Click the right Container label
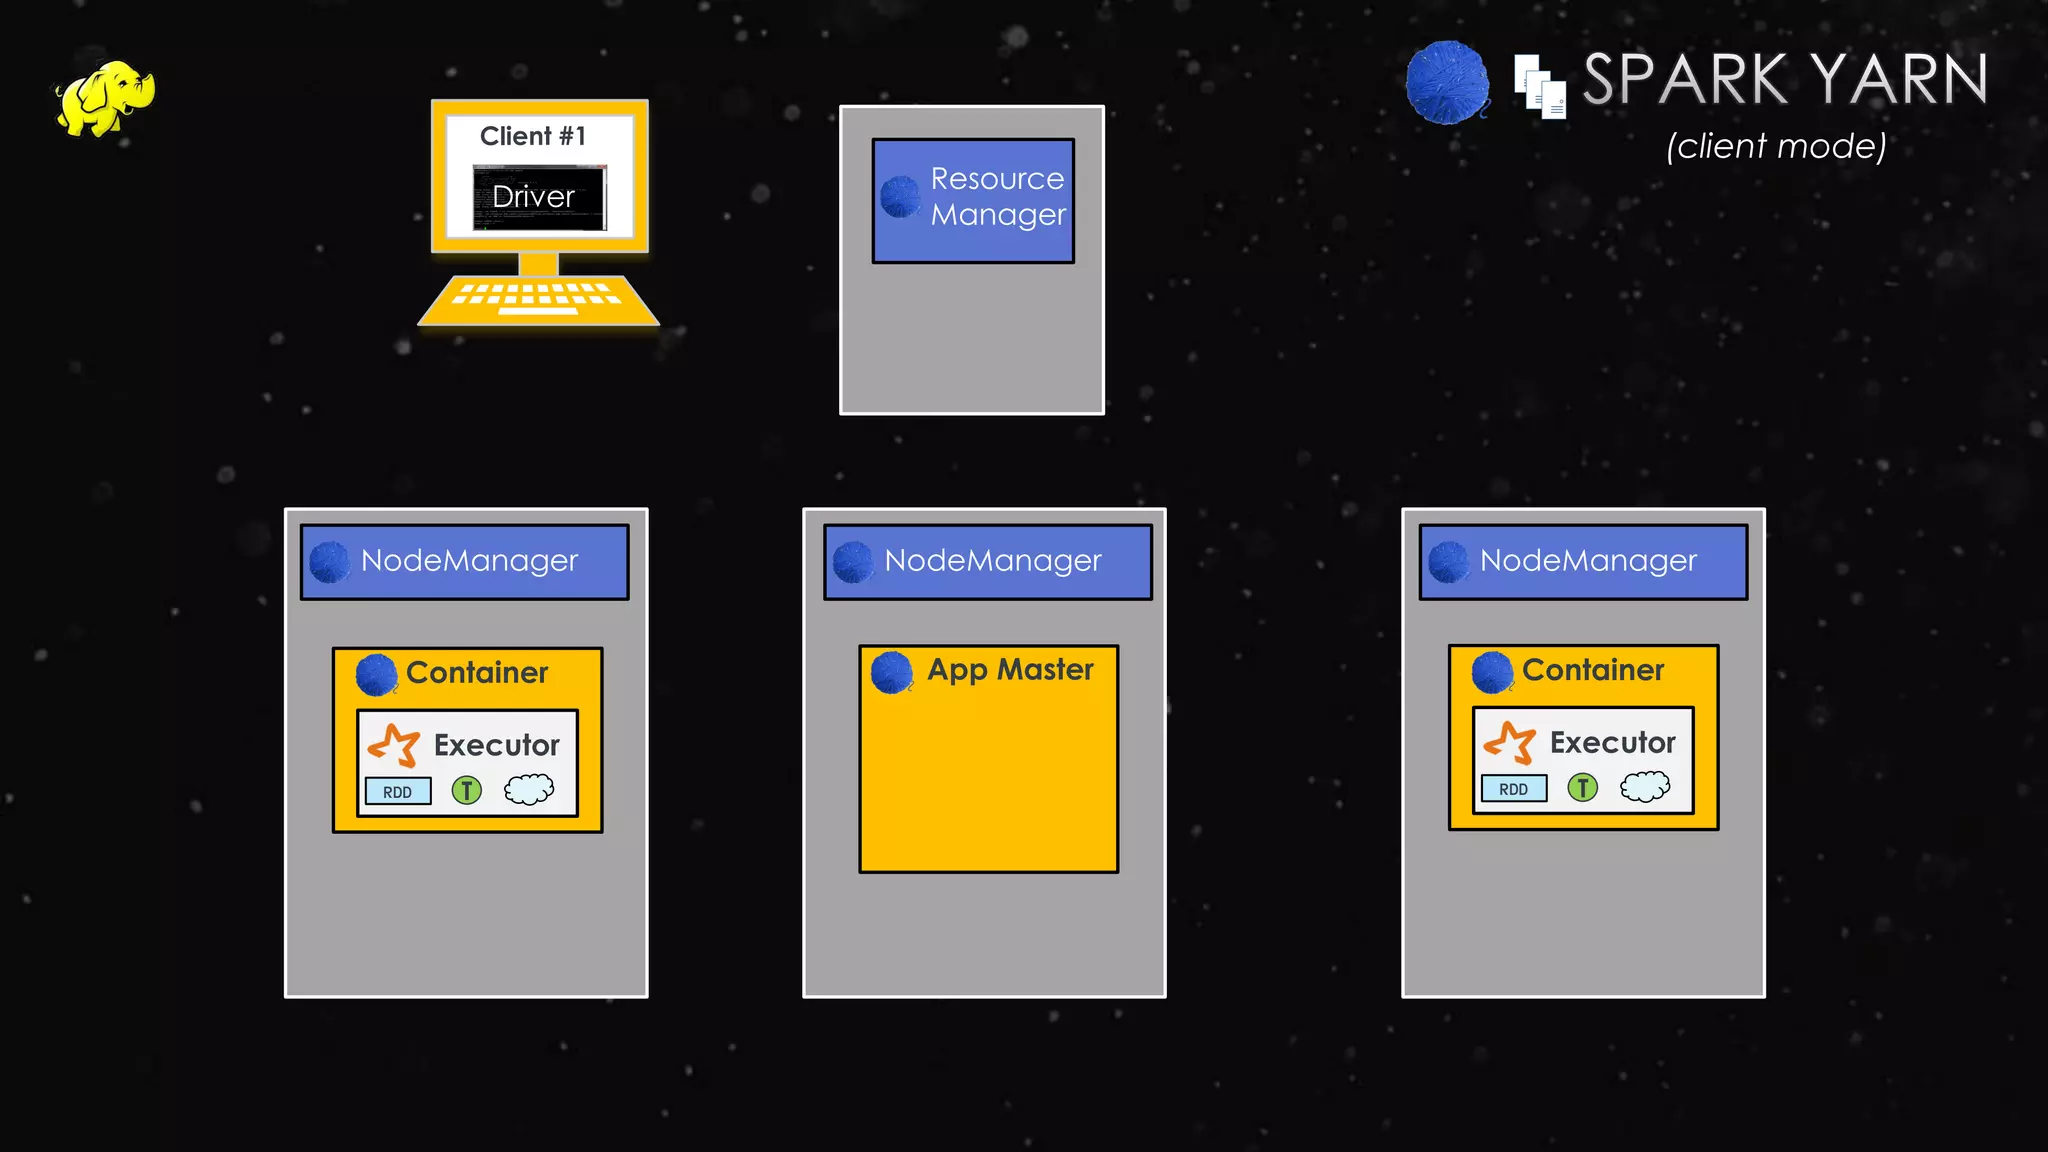Screen dimensions: 2048x1152 1593,670
